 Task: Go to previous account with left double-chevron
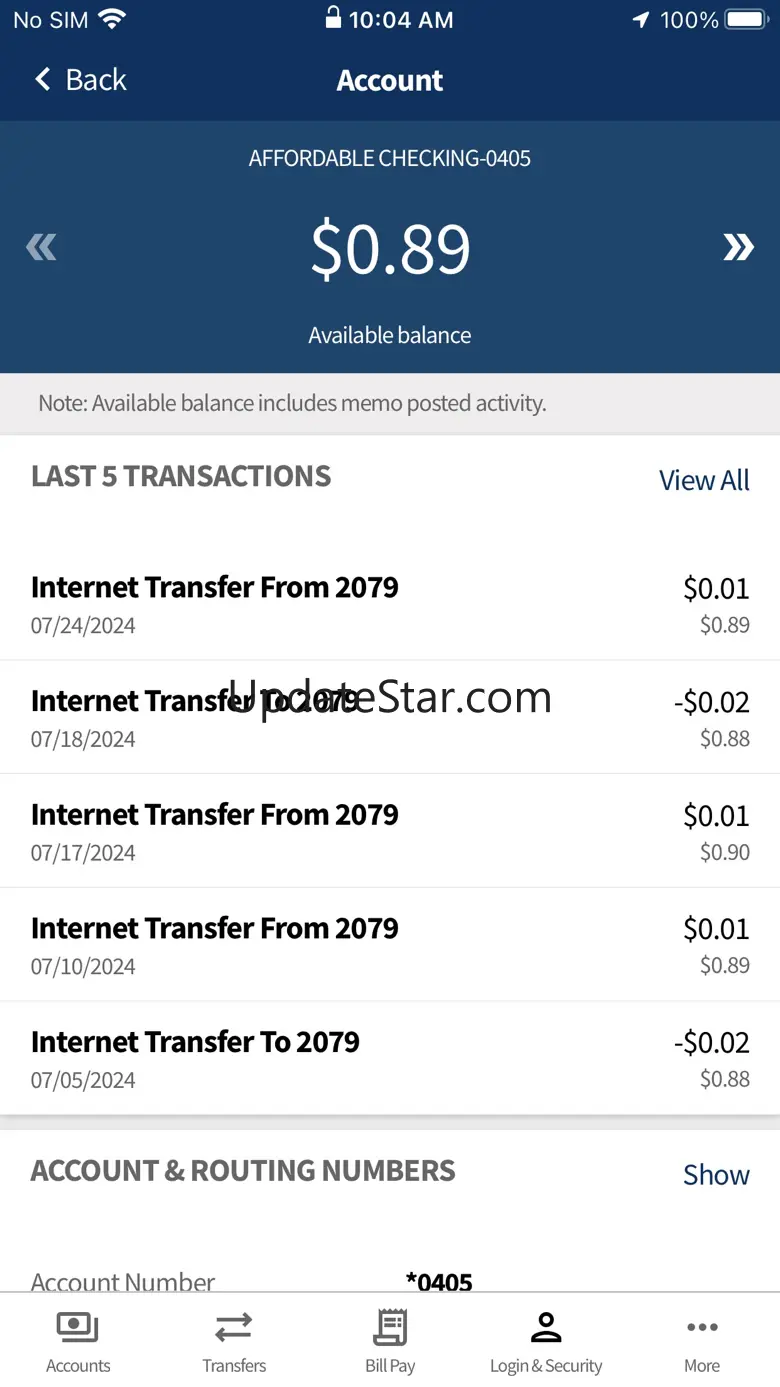coord(41,247)
